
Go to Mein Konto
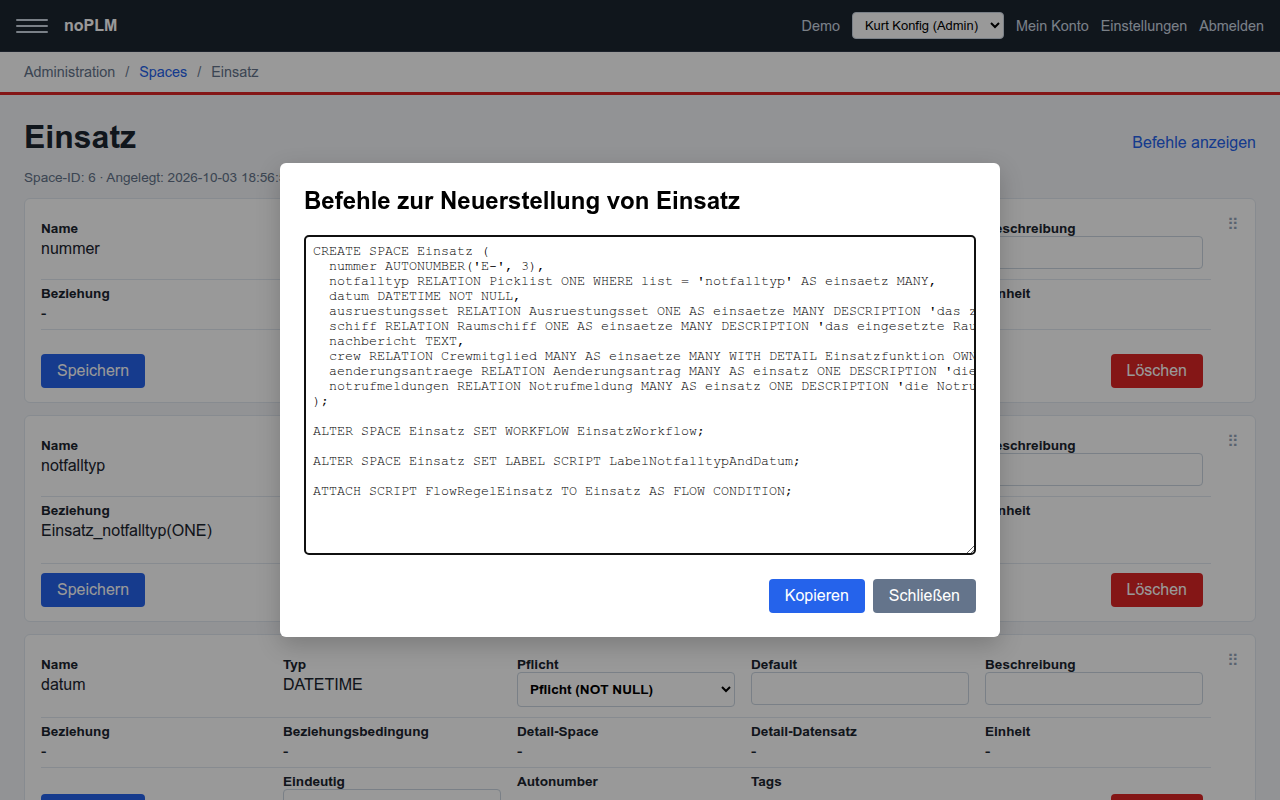coord(1052,26)
